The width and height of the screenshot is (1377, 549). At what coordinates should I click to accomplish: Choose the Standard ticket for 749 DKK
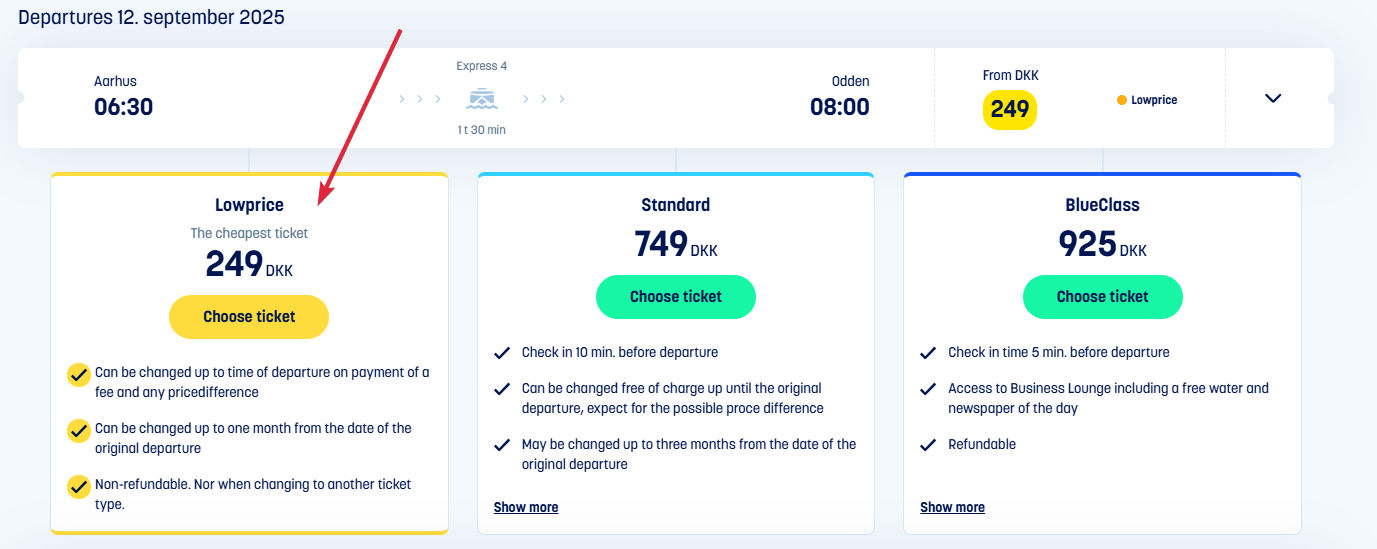[x=676, y=297]
